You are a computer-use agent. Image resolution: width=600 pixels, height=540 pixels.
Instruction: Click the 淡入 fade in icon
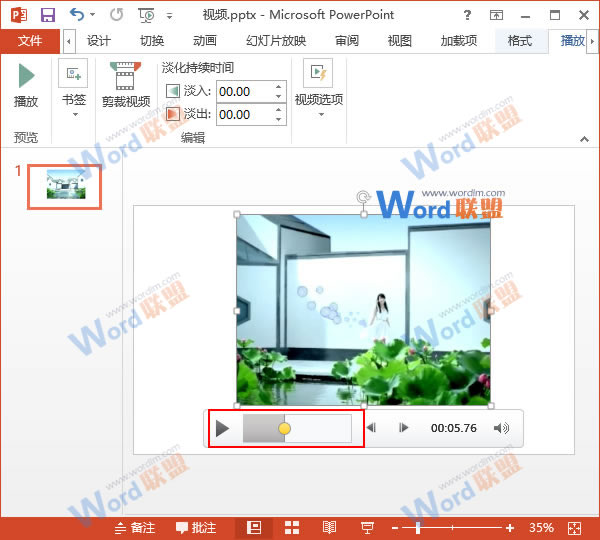[x=173, y=91]
